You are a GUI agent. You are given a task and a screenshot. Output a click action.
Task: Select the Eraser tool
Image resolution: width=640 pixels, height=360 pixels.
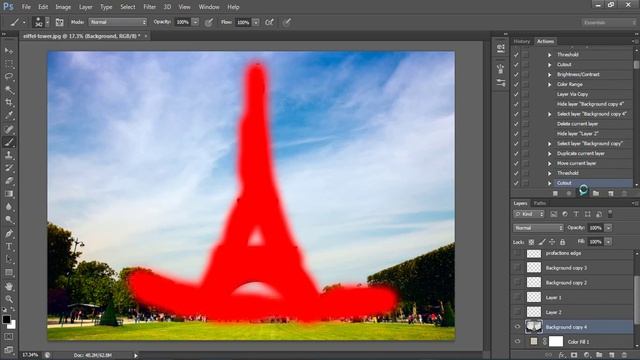click(9, 181)
